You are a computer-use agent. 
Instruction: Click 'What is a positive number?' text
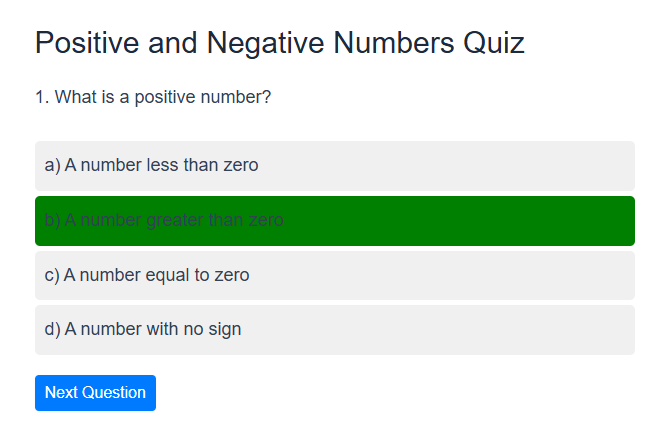(x=153, y=97)
